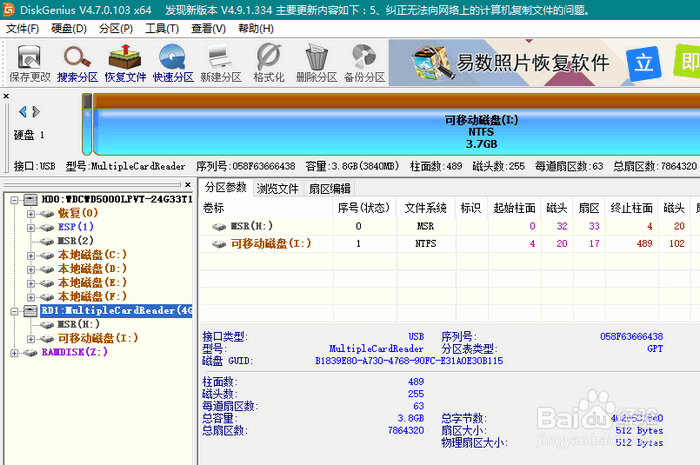Viewport: 700px width, 465px height.
Task: Select the highlighted RD1:MultipleCardReader tree item
Action: (x=116, y=311)
